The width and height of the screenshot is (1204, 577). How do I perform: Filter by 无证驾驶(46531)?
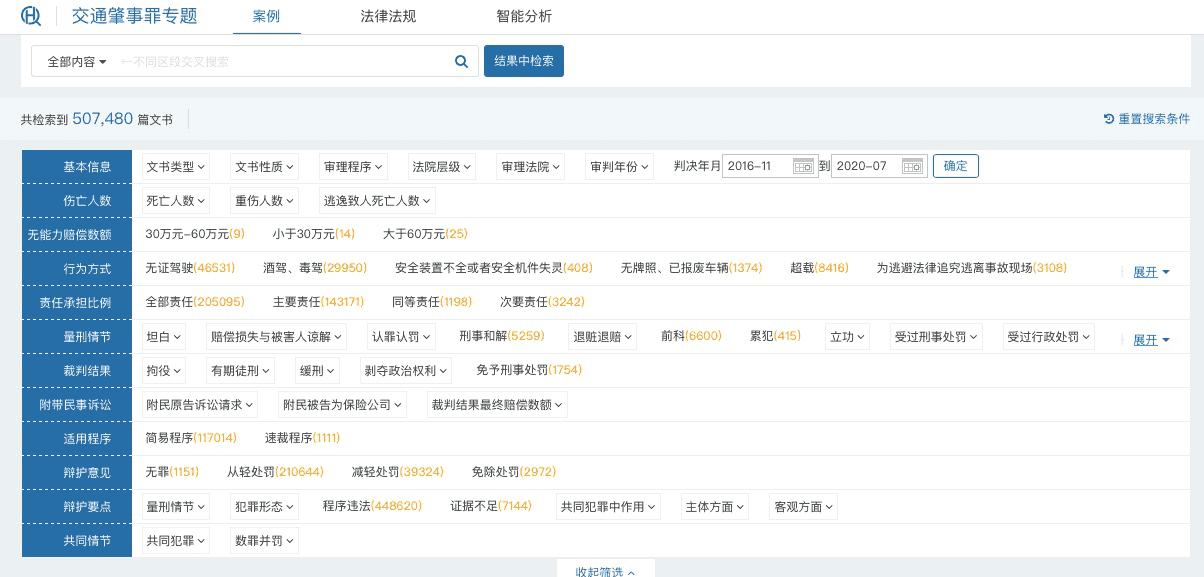click(190, 268)
